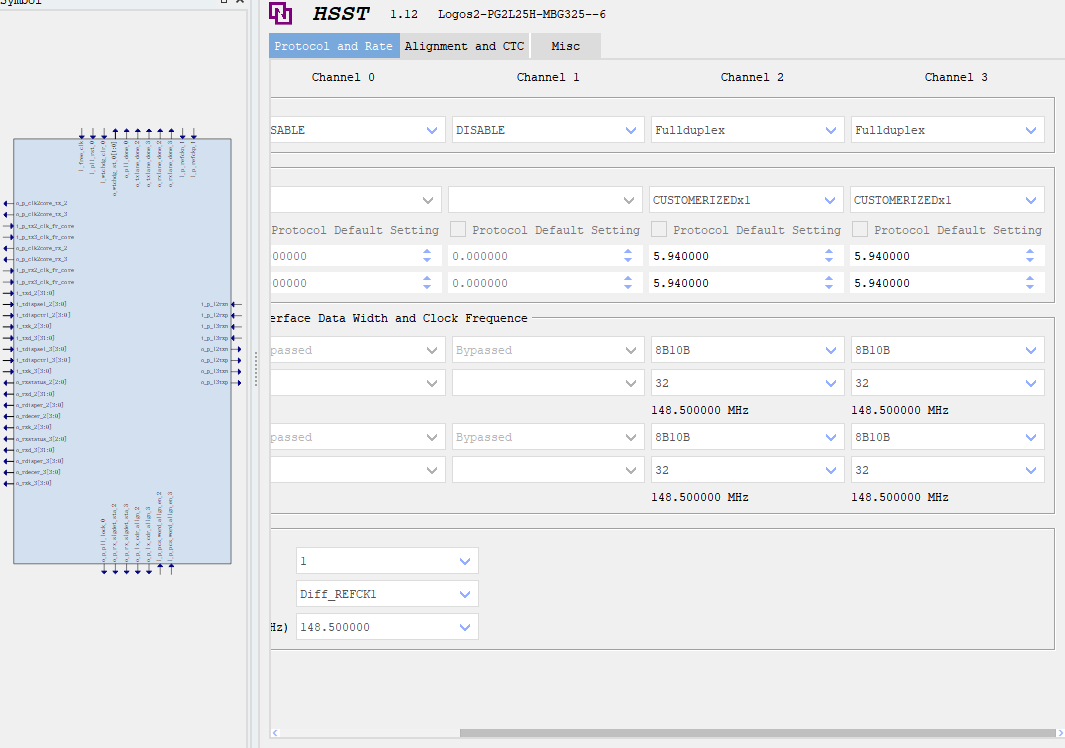Open the lower 8B10B dropdown for Channel 3
Screen dimensions: 1065x748
coord(947,437)
